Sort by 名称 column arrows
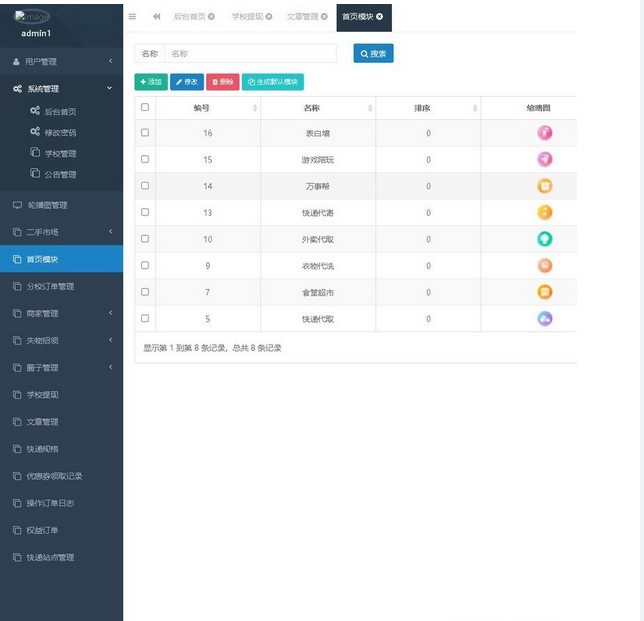The image size is (644, 621). (x=370, y=108)
